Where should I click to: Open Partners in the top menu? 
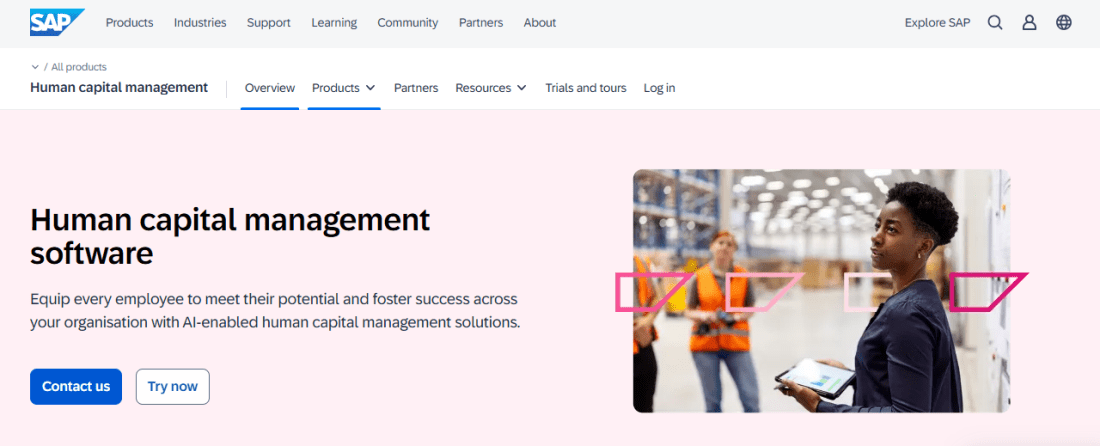click(481, 22)
